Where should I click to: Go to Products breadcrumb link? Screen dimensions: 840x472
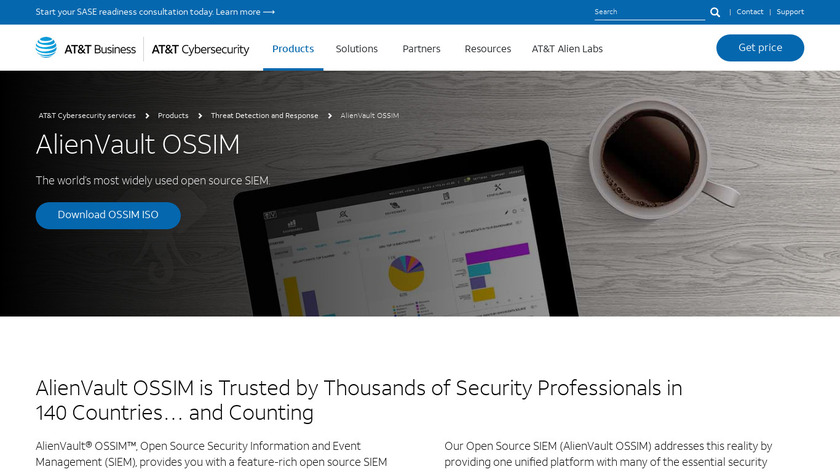(173, 116)
